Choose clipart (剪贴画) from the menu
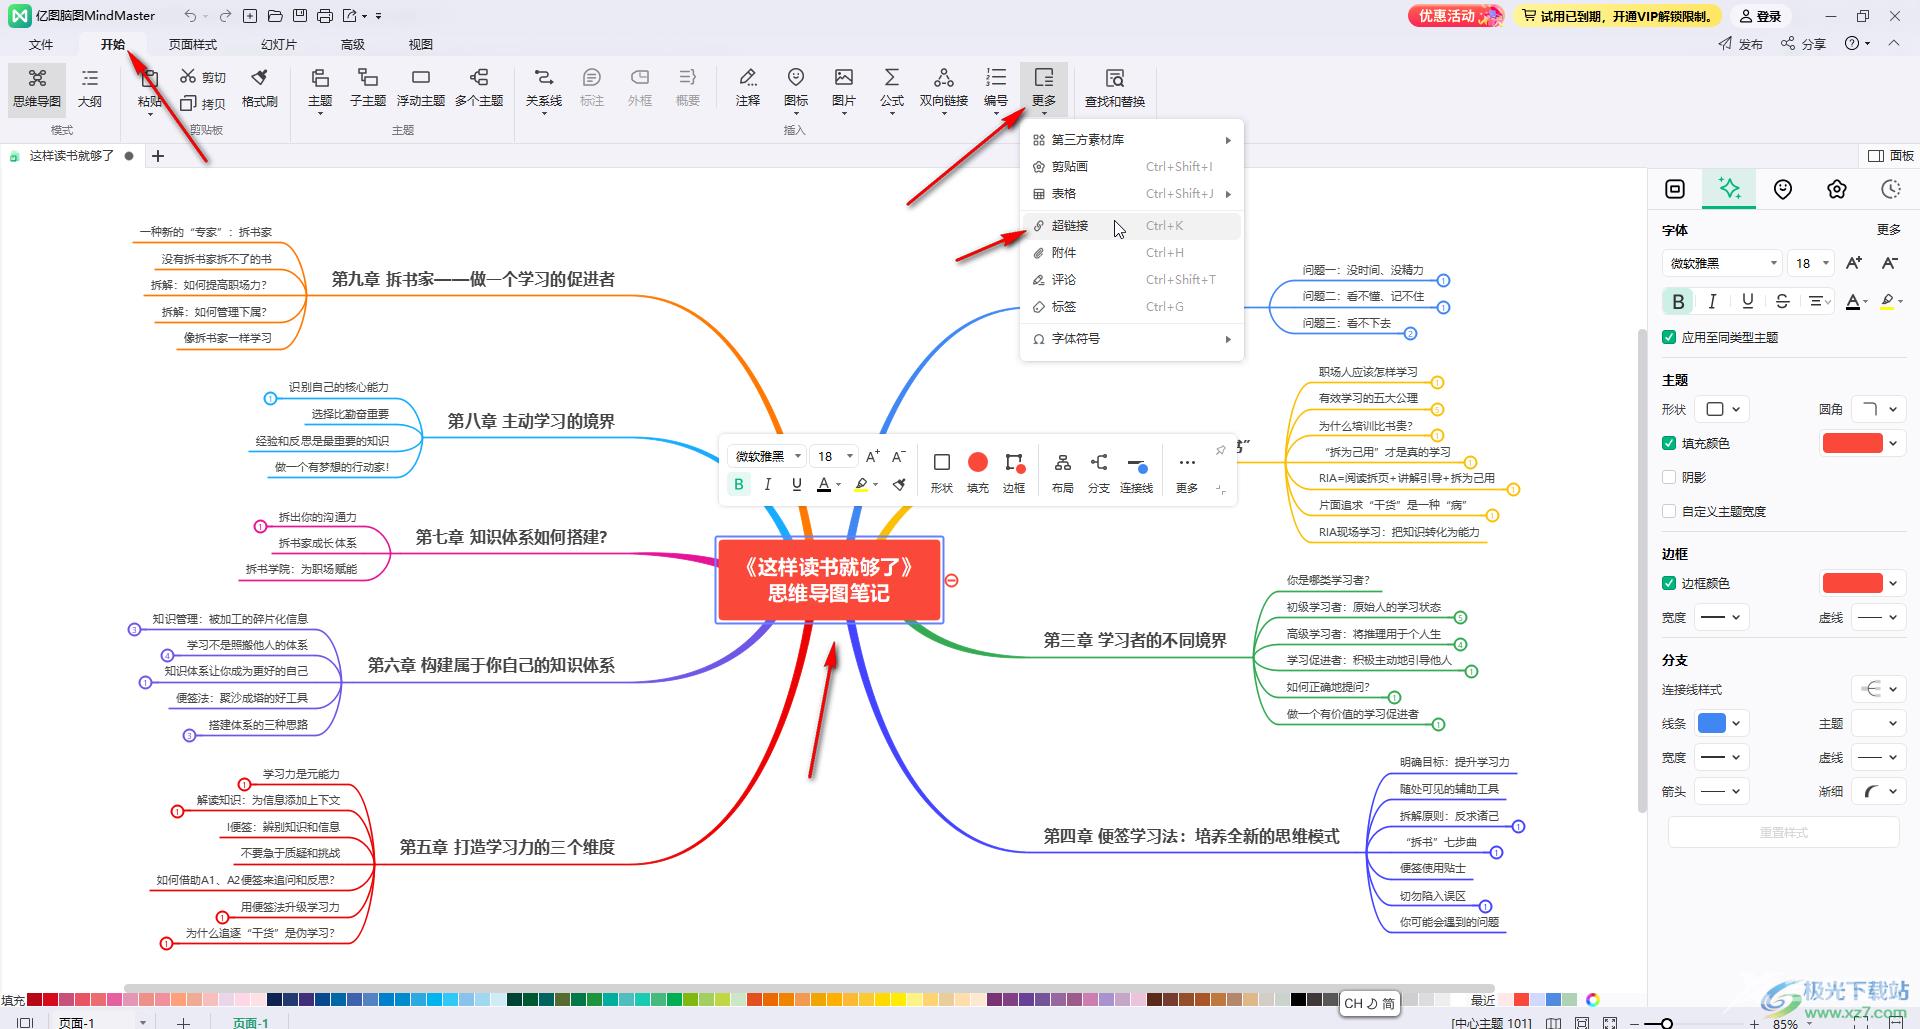 coord(1132,167)
